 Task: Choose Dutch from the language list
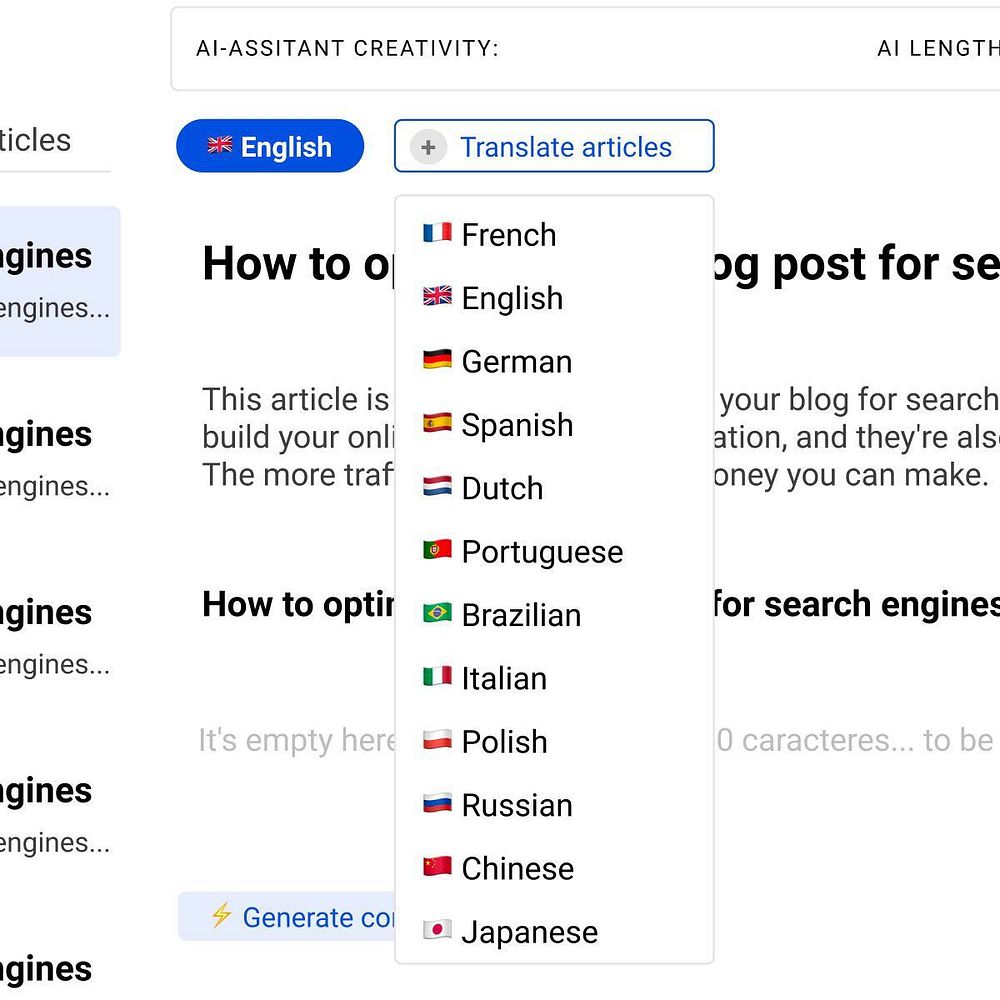tap(502, 489)
